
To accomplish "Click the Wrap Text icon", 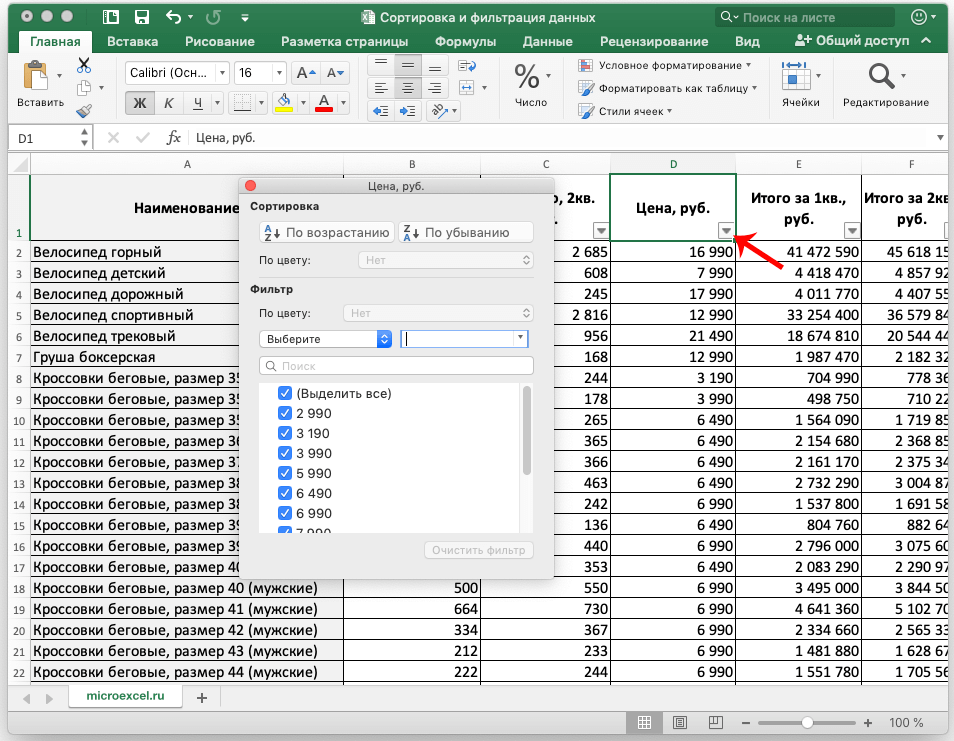I will coord(467,66).
